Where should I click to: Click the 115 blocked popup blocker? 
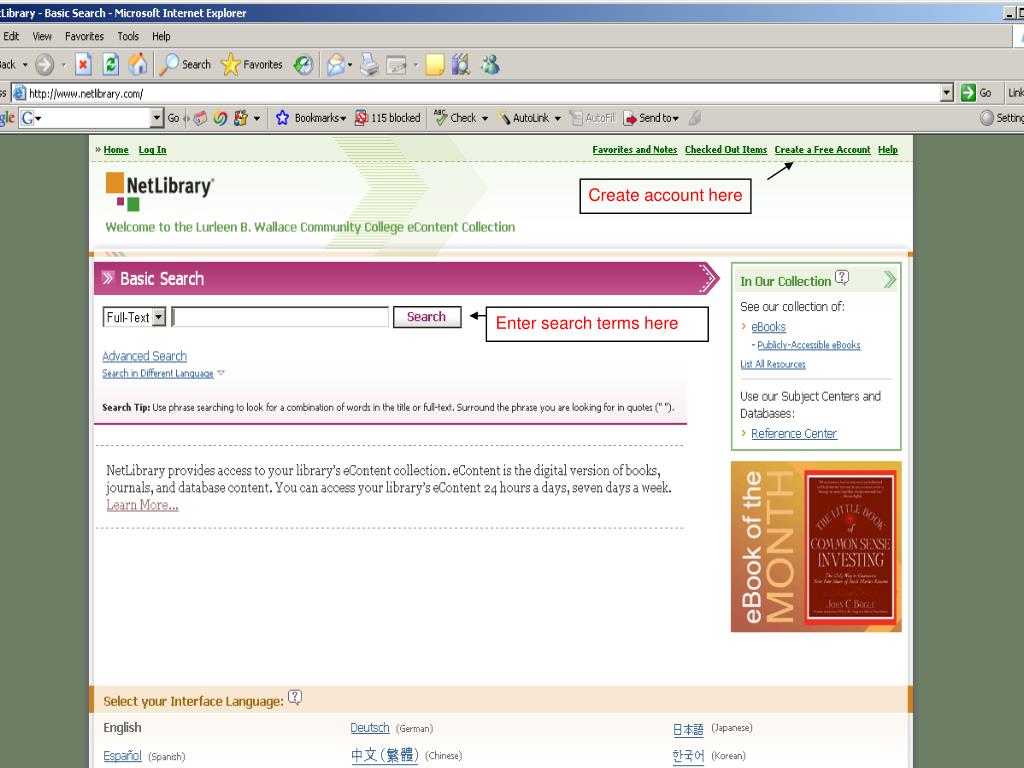coord(388,118)
